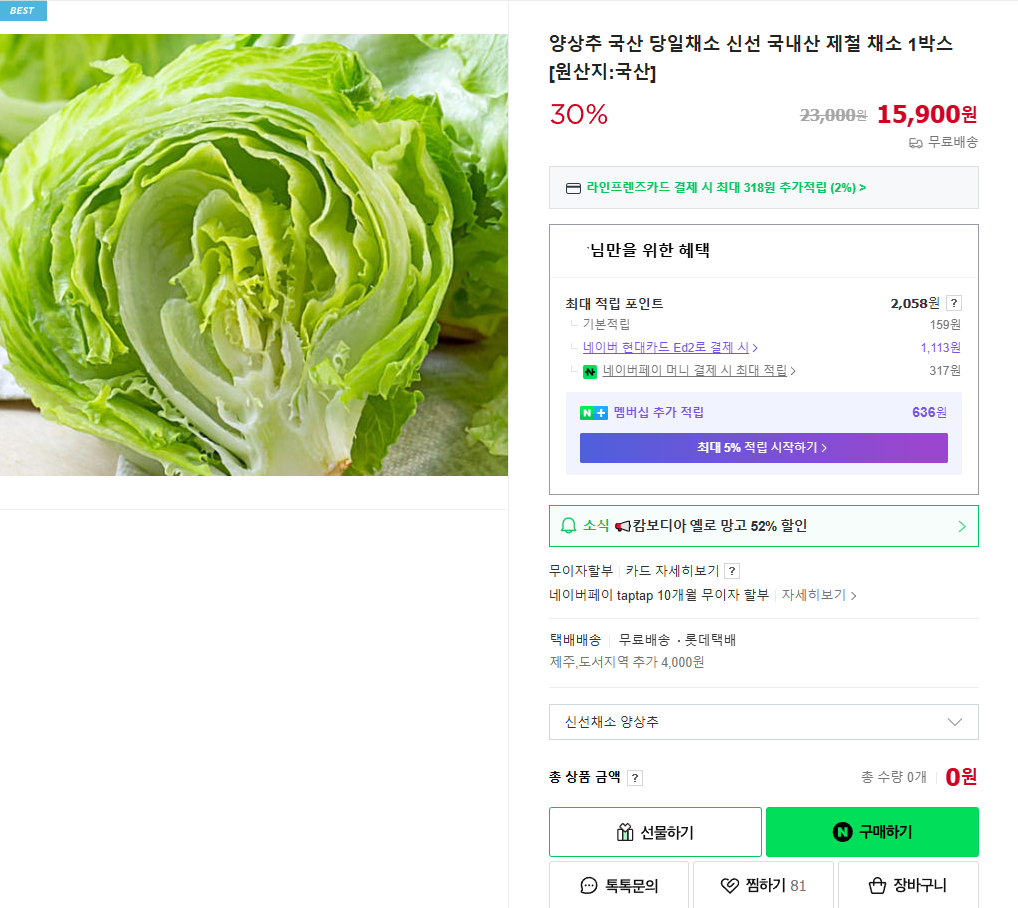Click the bell icon next to 소식
This screenshot has width=1018, height=908.
568,526
